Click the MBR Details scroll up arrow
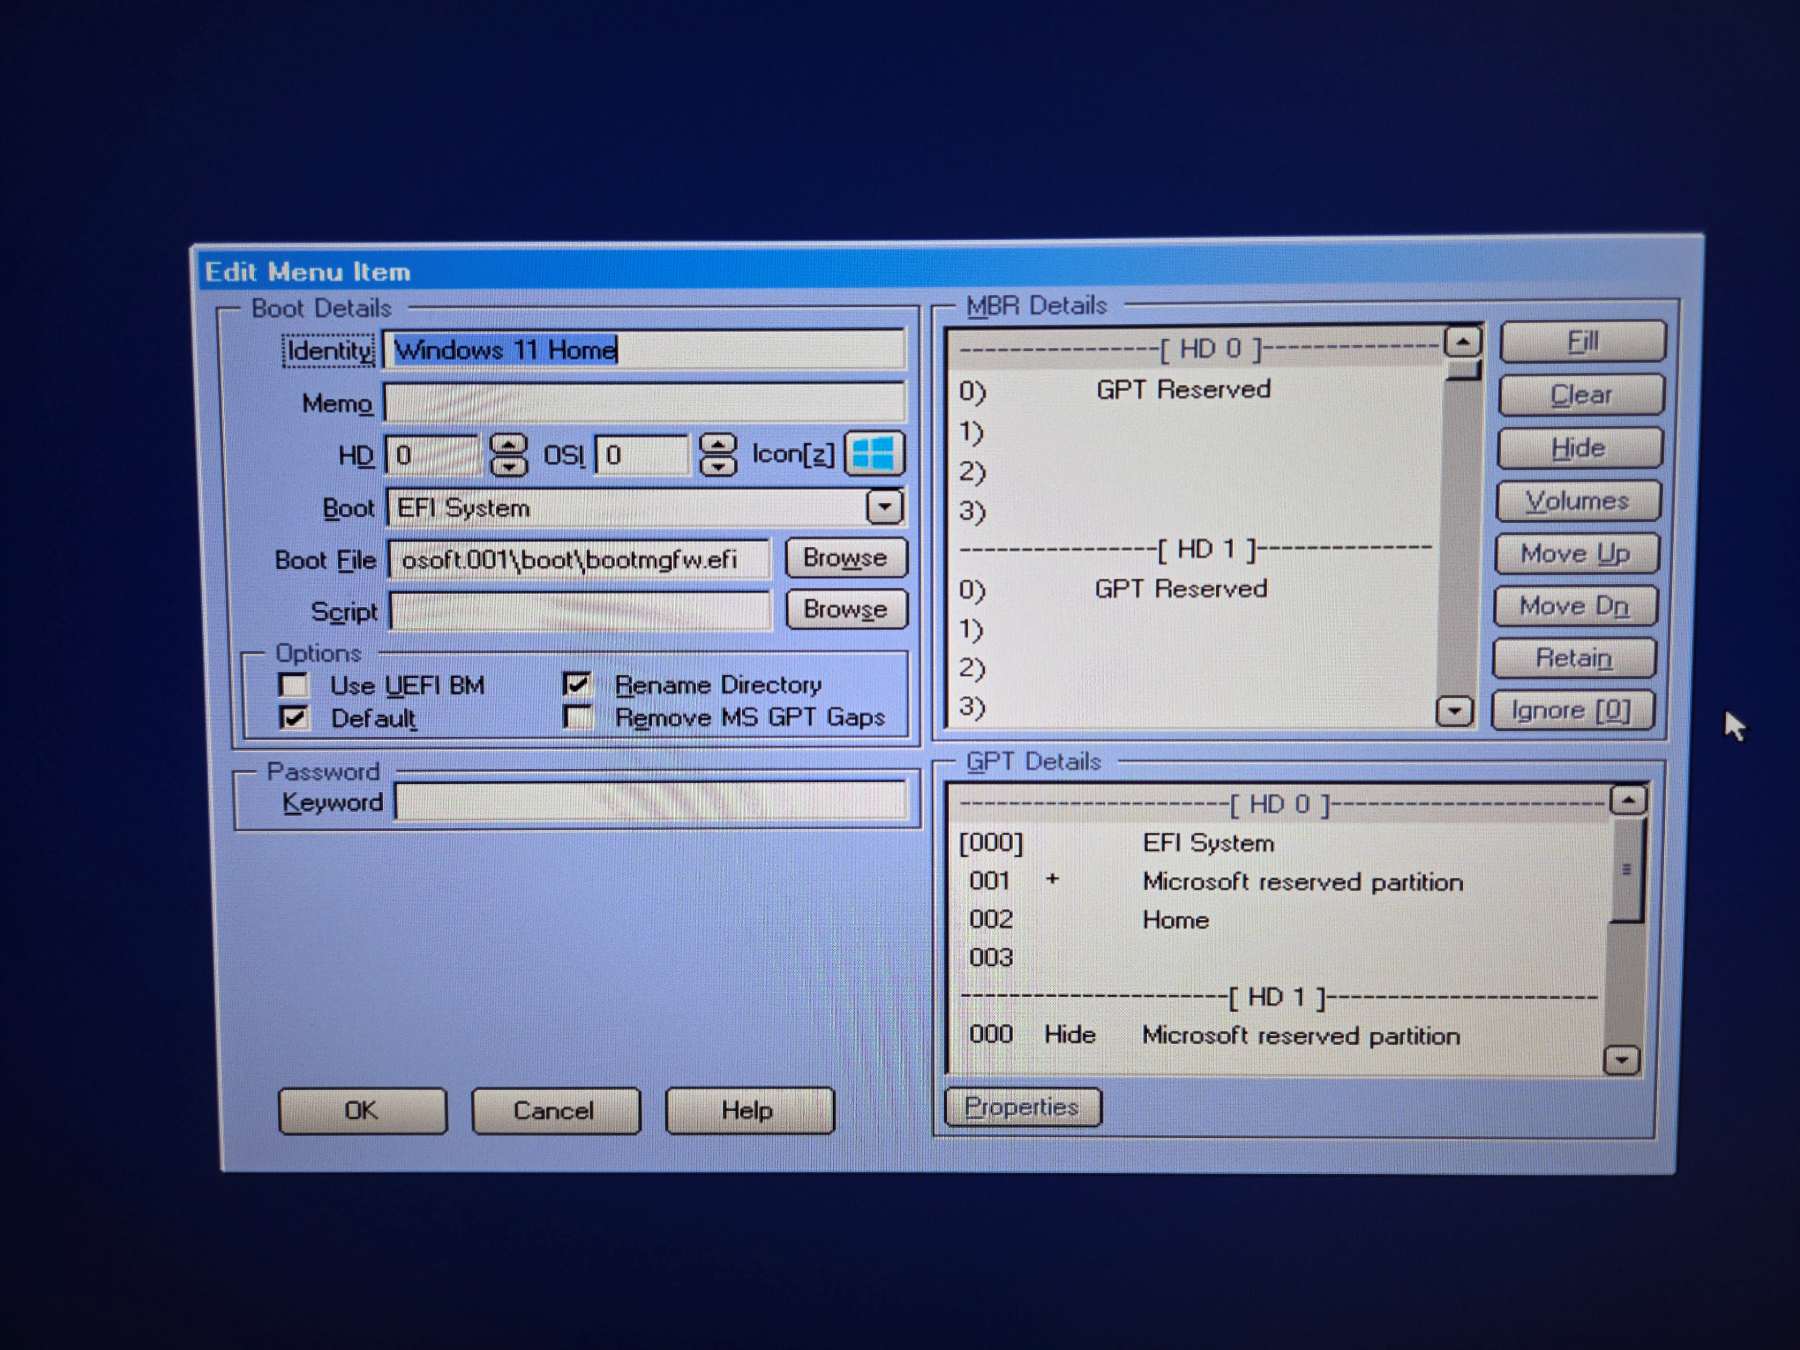Image resolution: width=1800 pixels, height=1350 pixels. tap(1462, 343)
